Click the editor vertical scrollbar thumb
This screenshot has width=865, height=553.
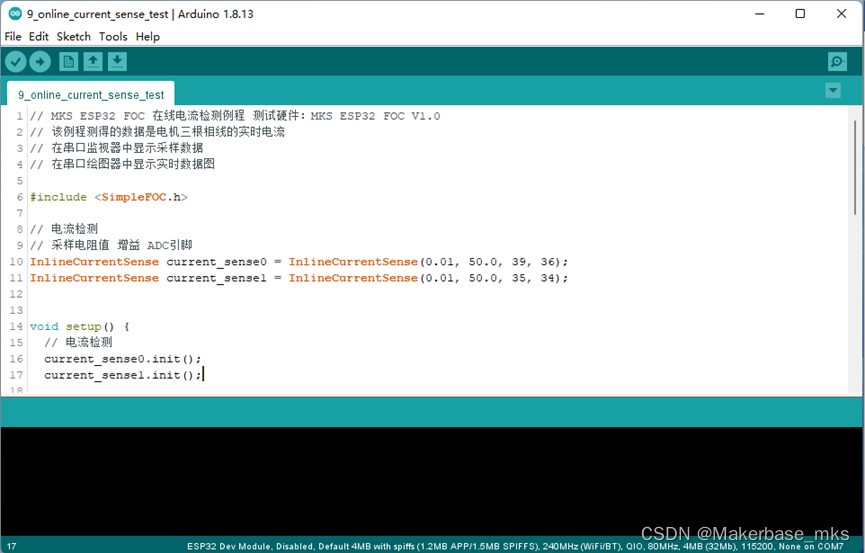point(855,167)
